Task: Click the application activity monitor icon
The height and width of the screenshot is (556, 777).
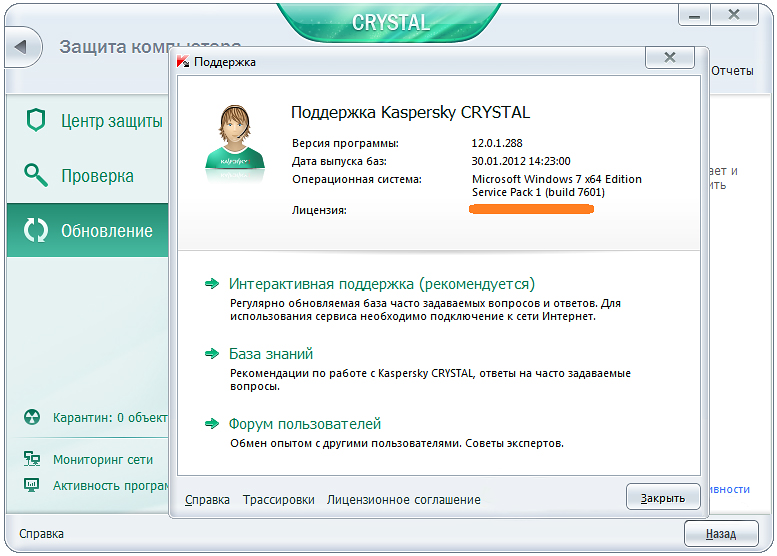Action: 32,485
